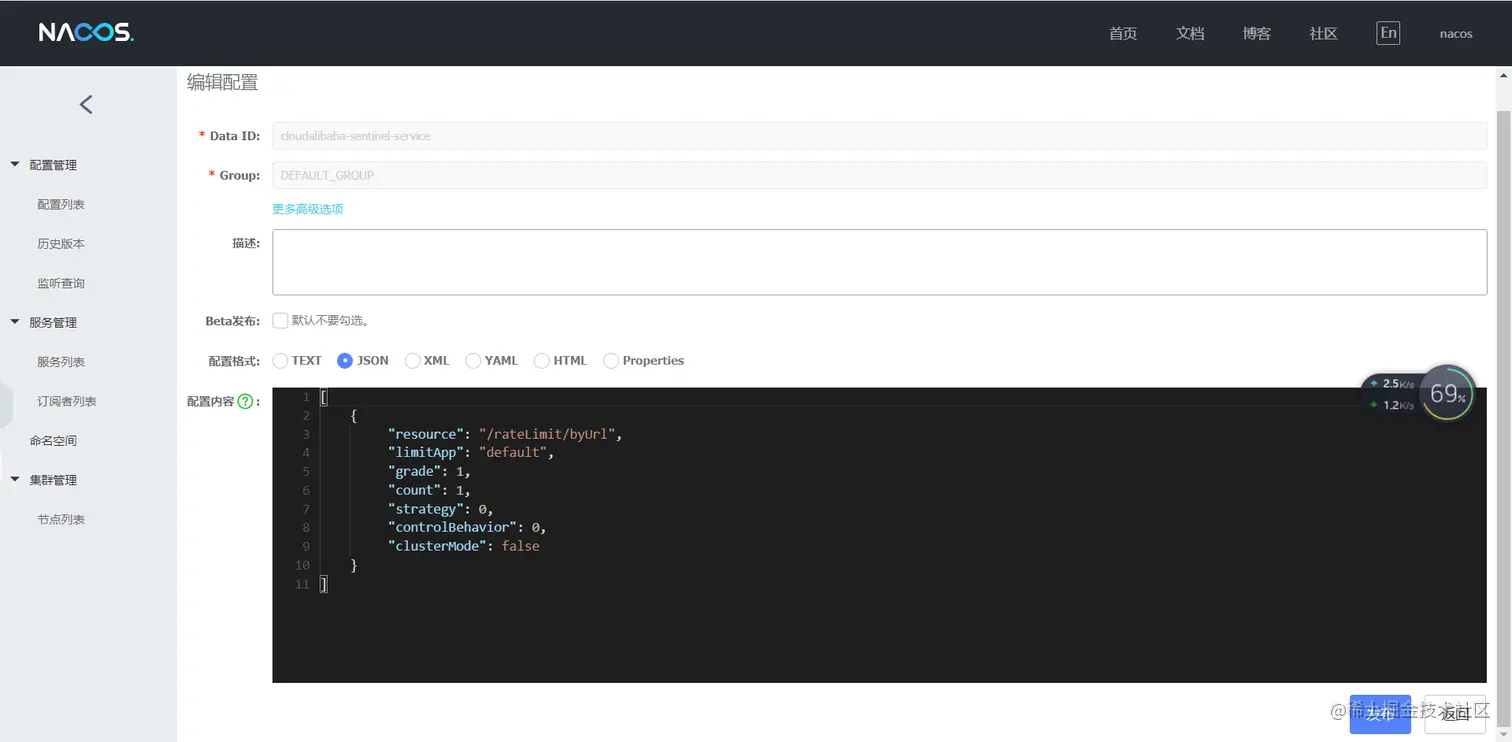Click the blue 发布 publish button

click(1379, 714)
